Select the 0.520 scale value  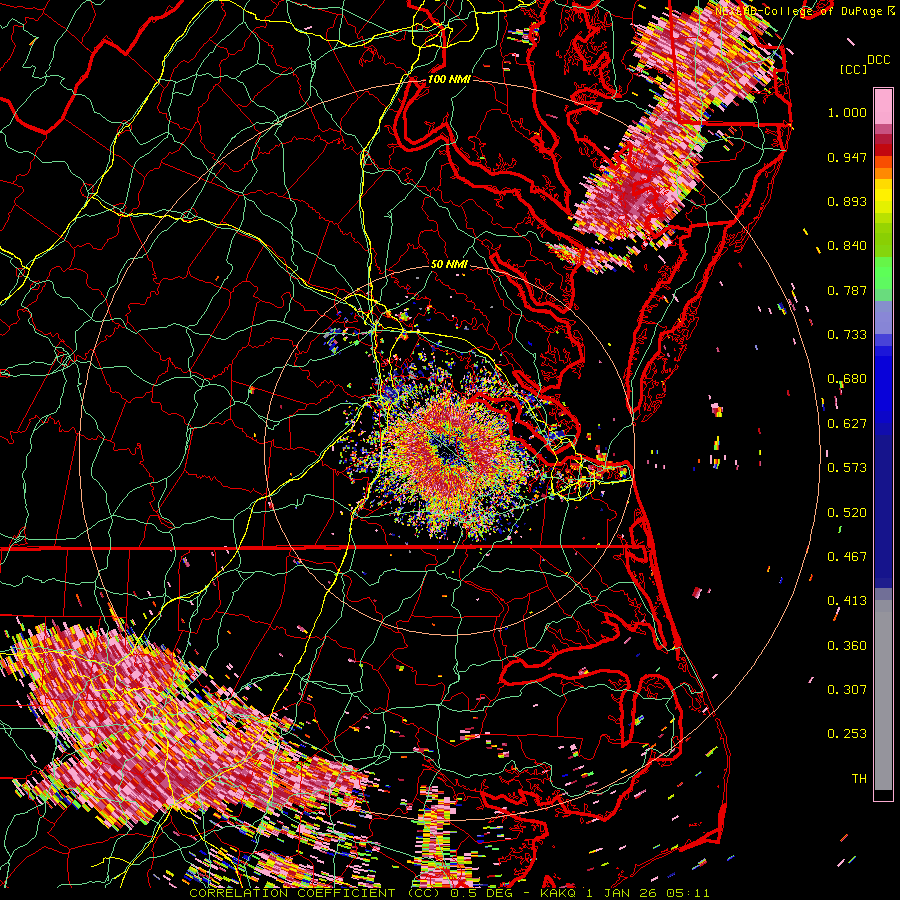(847, 513)
